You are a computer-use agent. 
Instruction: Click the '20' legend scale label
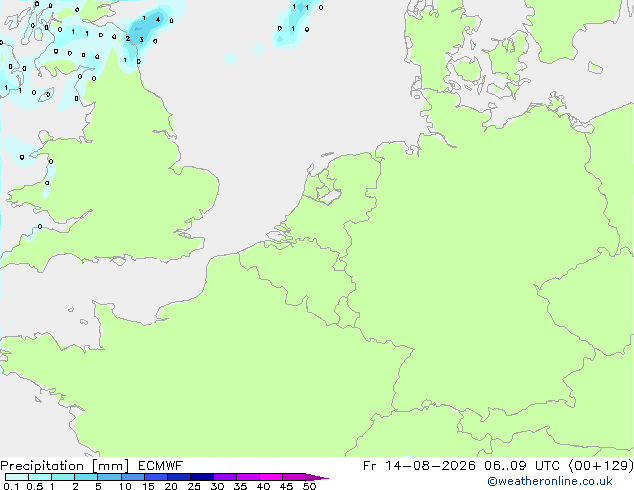click(x=171, y=486)
